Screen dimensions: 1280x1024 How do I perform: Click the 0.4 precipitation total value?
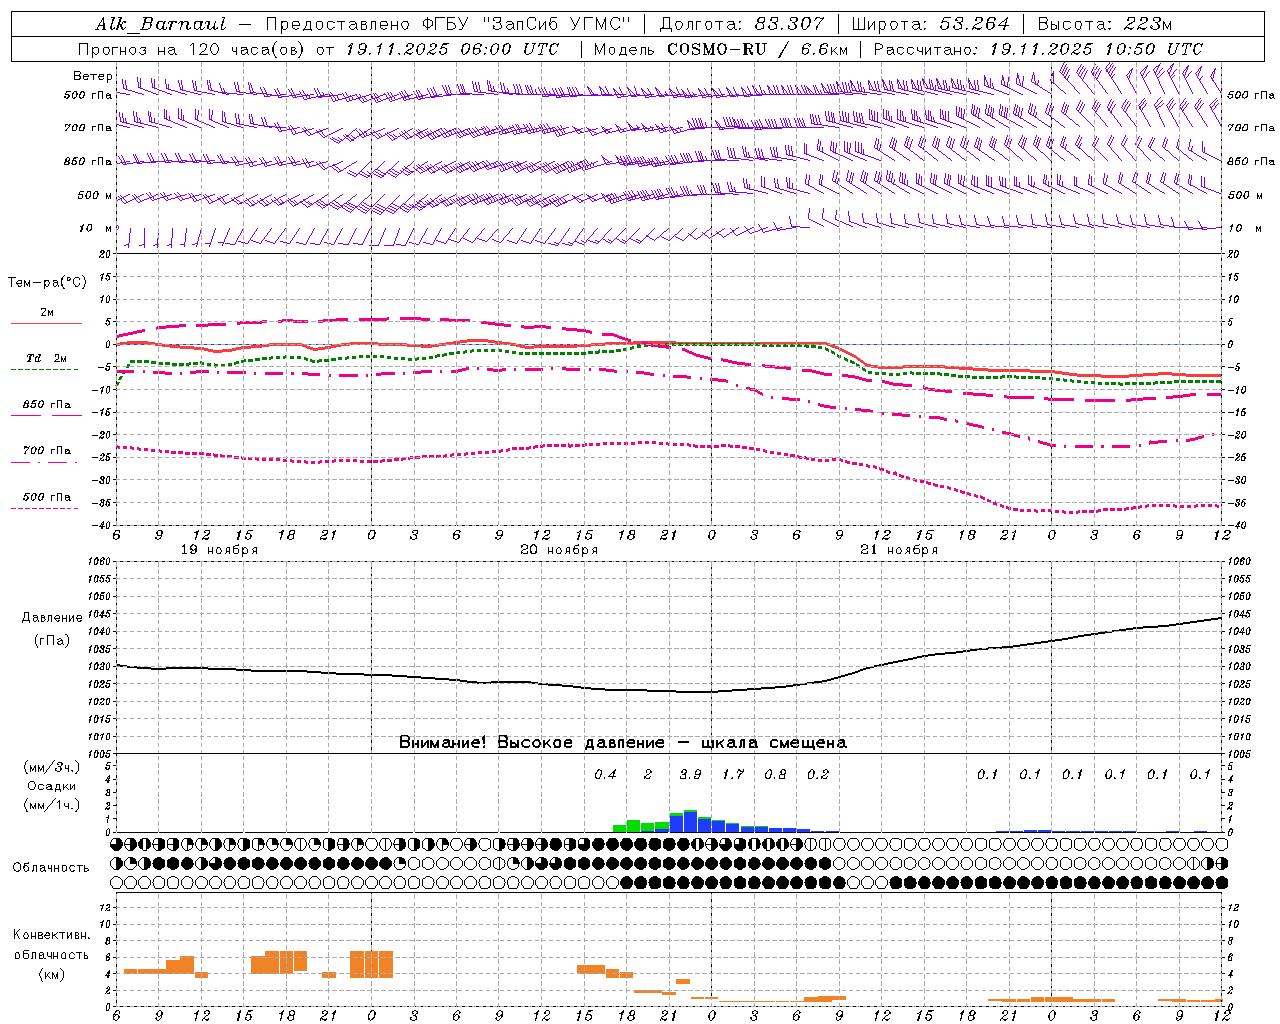pyautogui.click(x=605, y=775)
